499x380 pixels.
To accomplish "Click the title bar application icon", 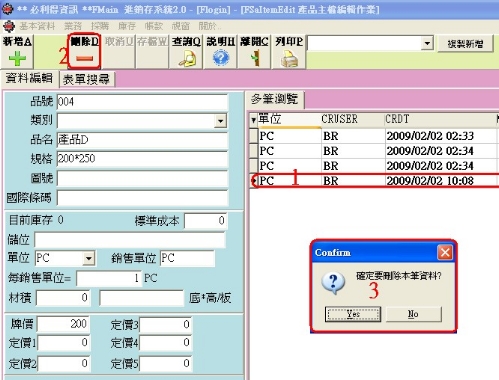I will tap(7, 9).
